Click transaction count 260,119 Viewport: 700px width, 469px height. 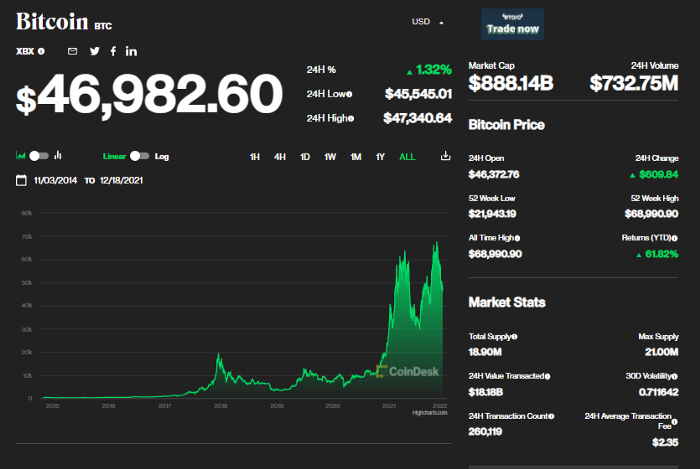[485, 432]
